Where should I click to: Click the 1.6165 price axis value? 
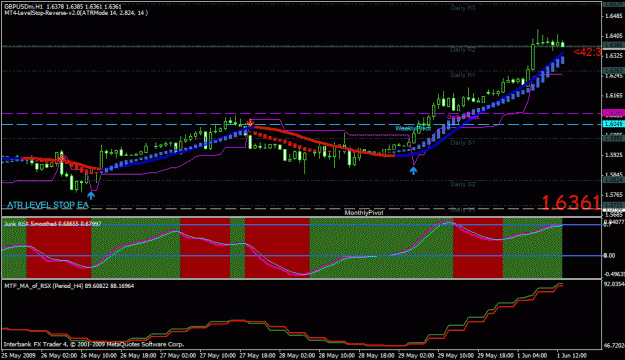point(614,95)
